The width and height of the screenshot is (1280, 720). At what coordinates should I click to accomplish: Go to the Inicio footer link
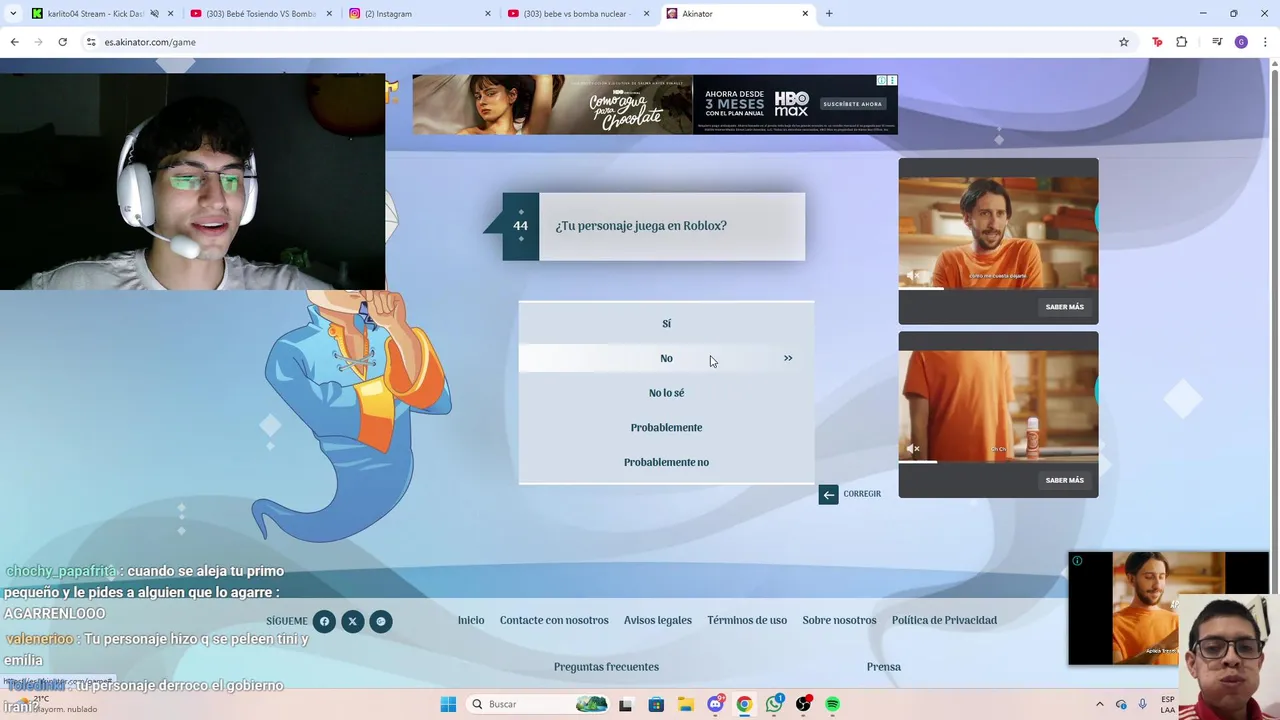pyautogui.click(x=471, y=620)
